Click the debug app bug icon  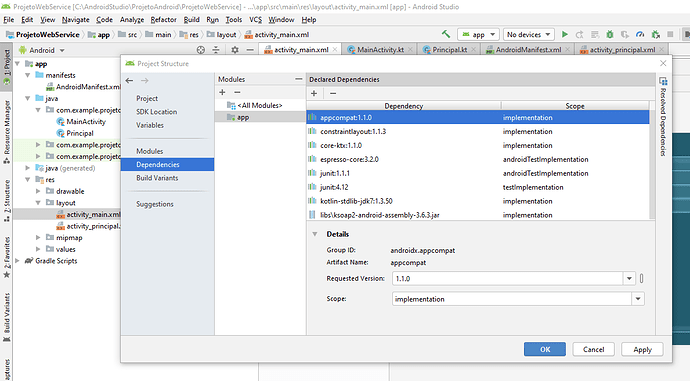[609, 34]
